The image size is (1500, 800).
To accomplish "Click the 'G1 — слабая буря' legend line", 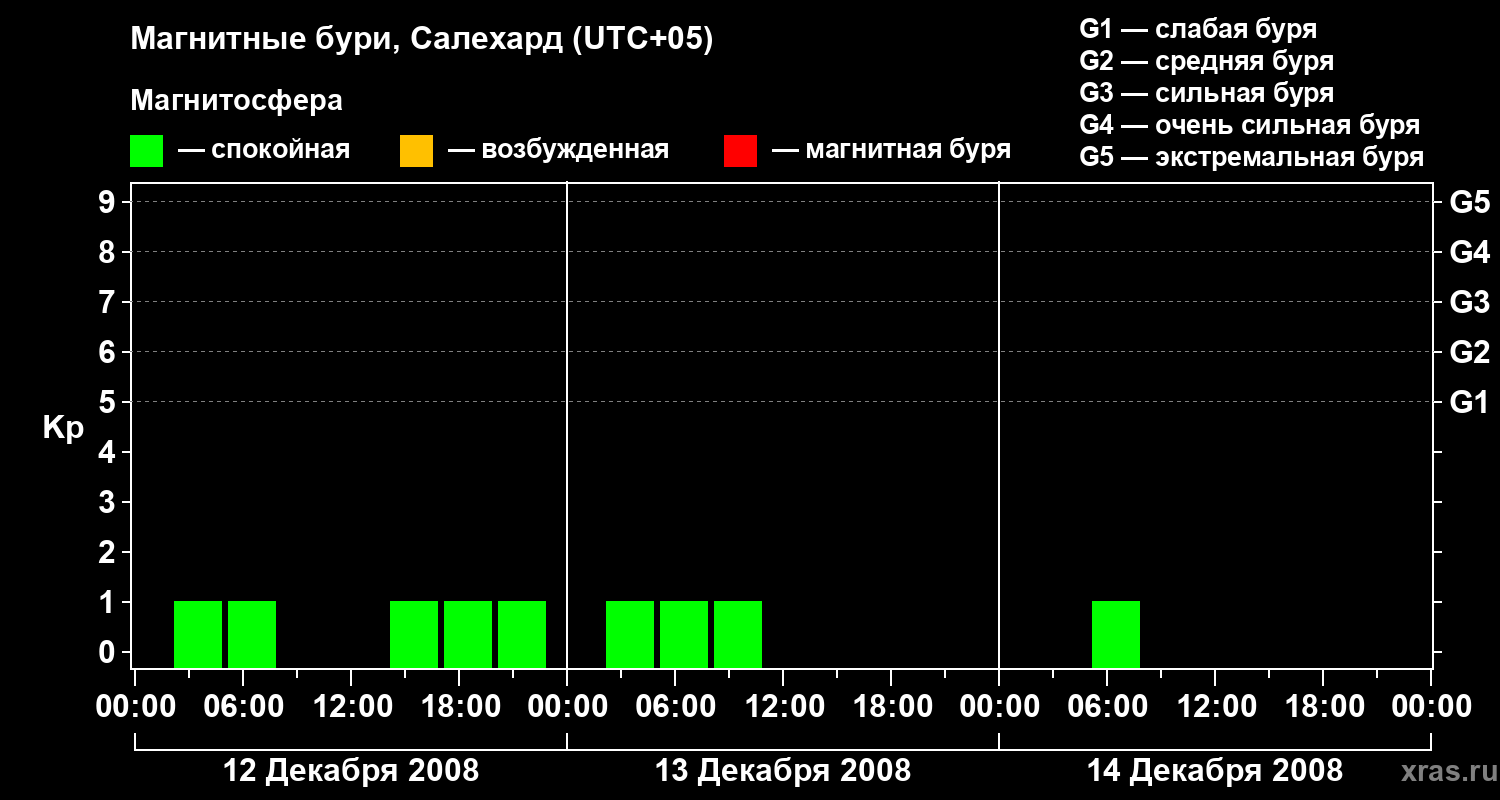I will tap(1198, 29).
